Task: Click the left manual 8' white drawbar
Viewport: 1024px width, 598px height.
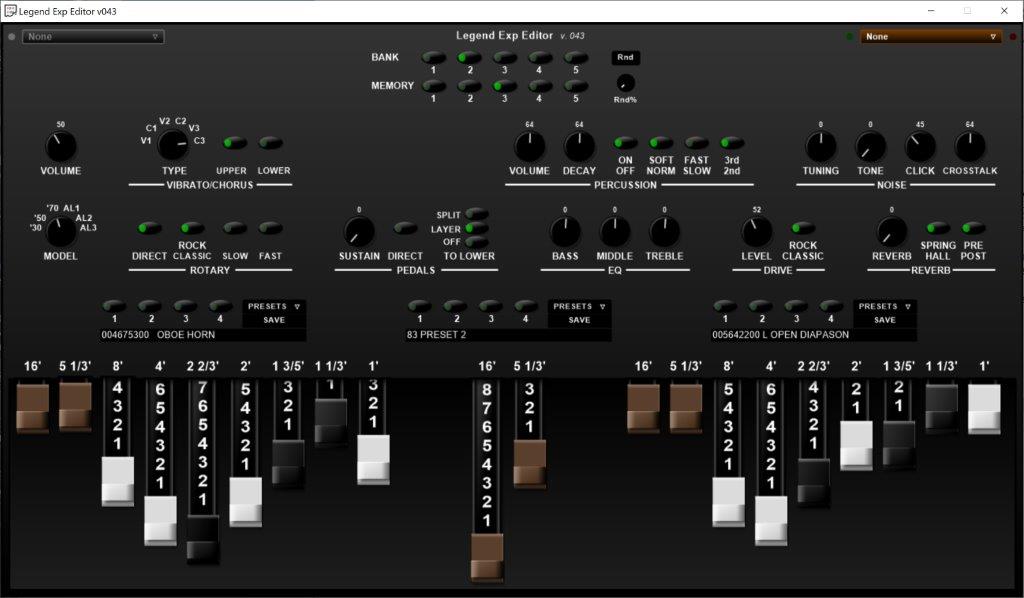Action: pos(118,482)
